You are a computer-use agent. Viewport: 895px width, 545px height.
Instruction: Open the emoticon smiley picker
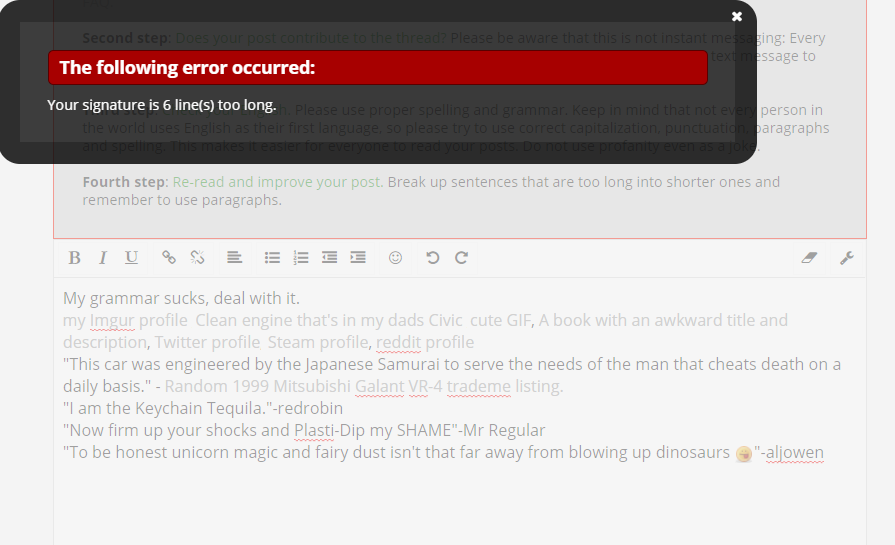[x=395, y=258]
